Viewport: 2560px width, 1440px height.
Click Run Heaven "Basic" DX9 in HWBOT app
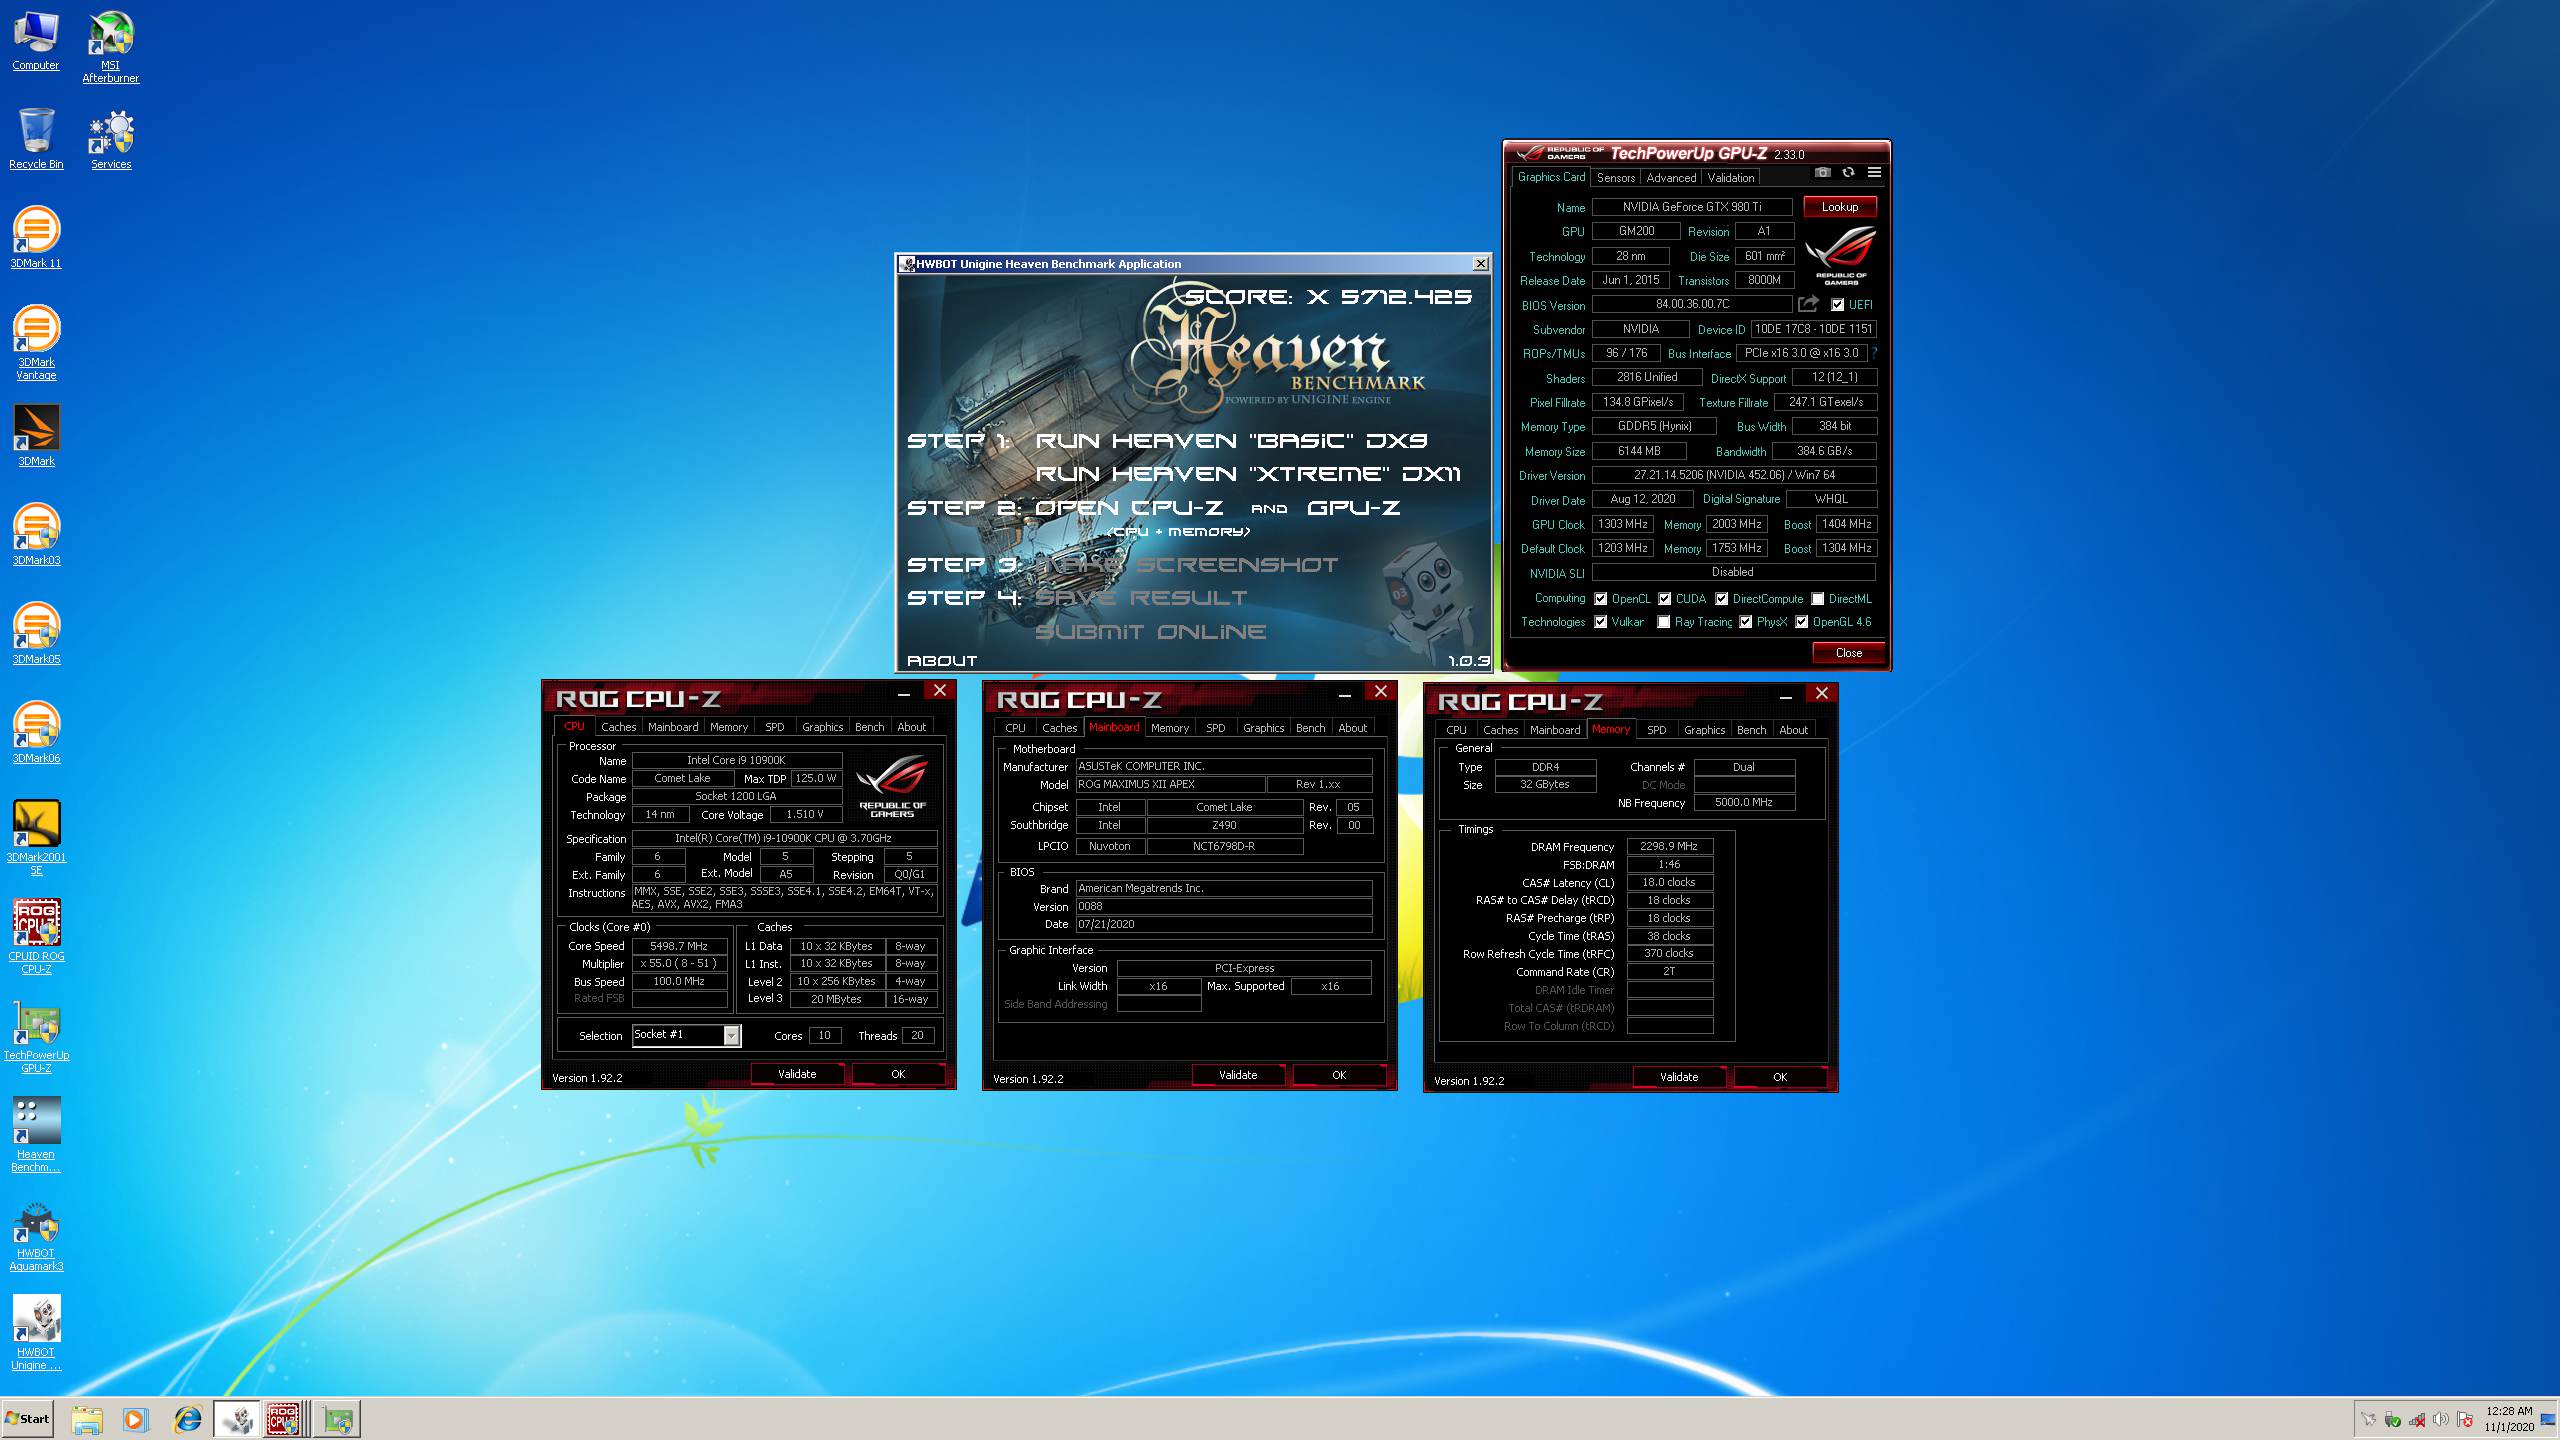[1231, 441]
